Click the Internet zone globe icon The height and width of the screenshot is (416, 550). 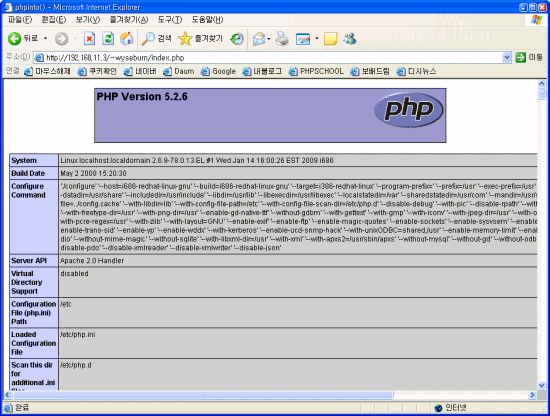438,408
